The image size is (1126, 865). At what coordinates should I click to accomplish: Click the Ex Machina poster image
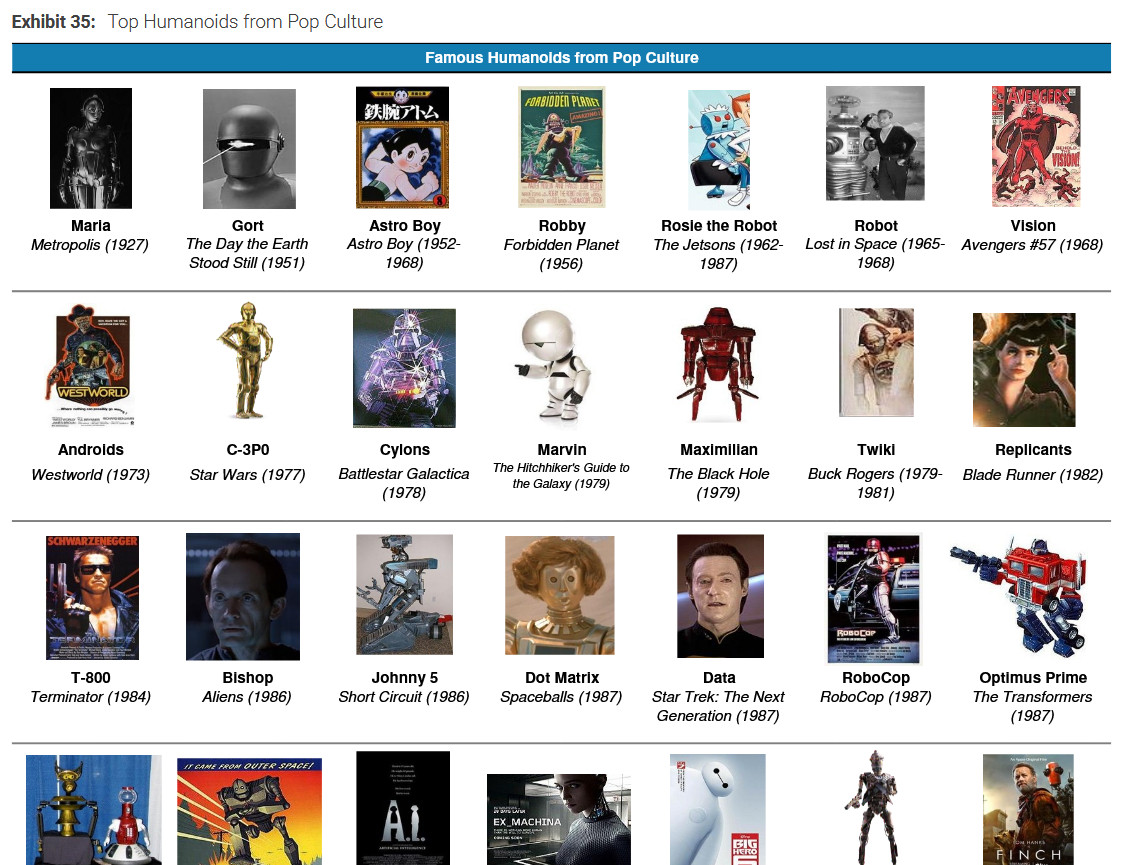[559, 819]
